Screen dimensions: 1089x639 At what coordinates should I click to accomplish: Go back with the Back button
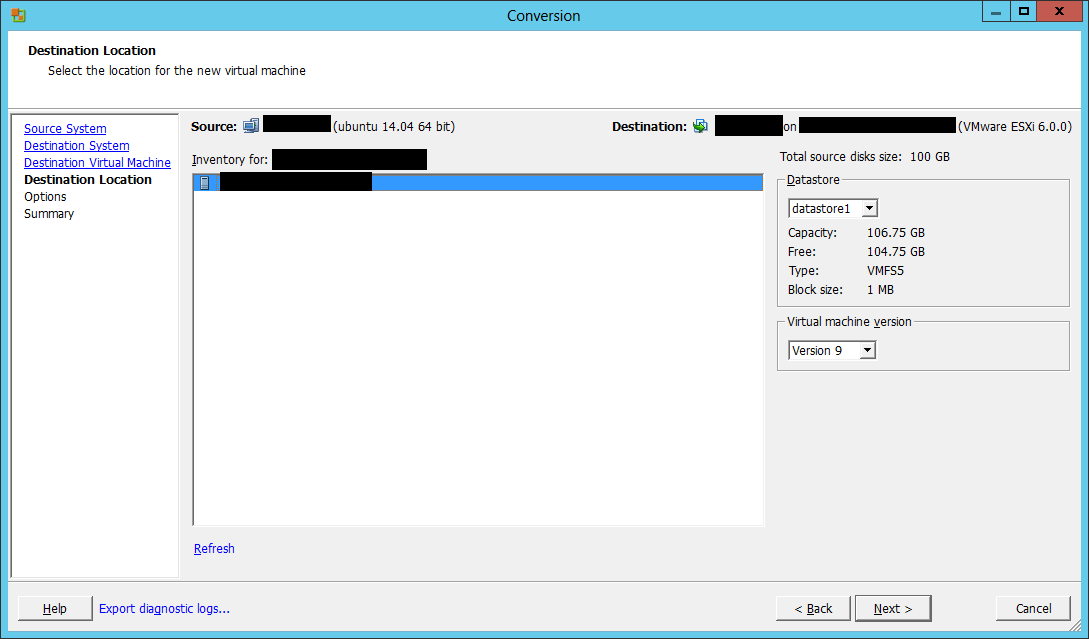coord(813,608)
